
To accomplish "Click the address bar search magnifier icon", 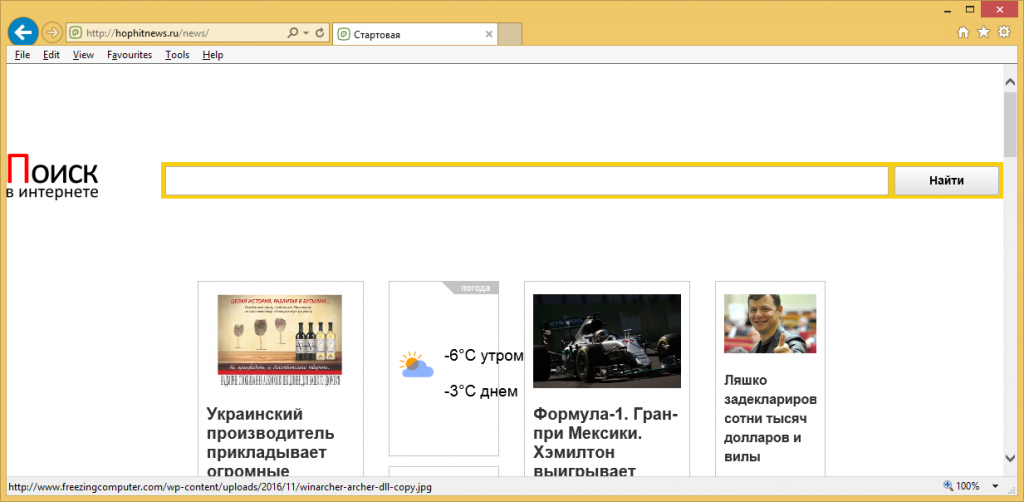I will tap(293, 33).
